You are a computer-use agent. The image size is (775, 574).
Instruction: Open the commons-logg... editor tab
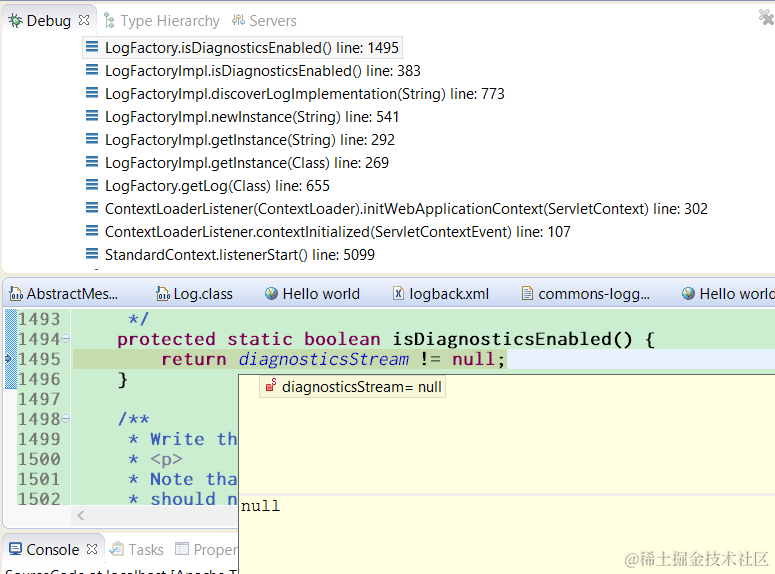tap(586, 294)
